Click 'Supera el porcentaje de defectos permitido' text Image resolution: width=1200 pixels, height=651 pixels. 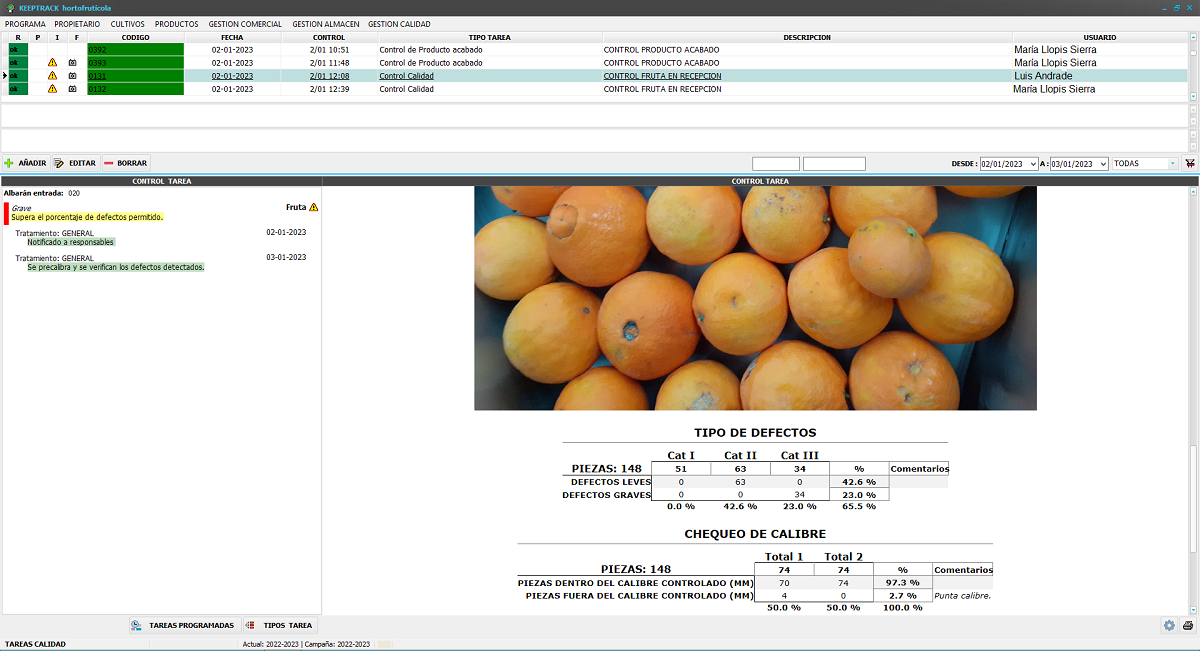(87, 217)
